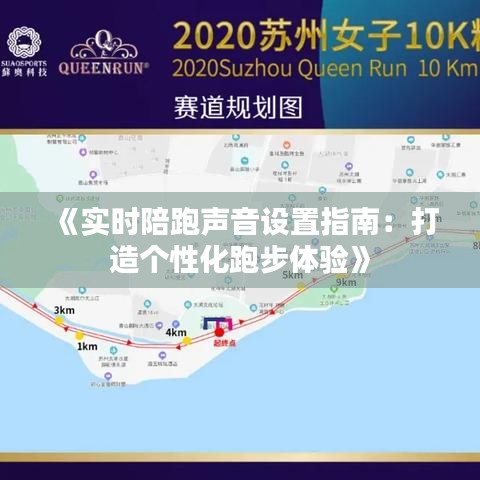Screen dimensions: 480x480
Task: Select the yellow dot beside the 3km label
Action: tap(59, 321)
